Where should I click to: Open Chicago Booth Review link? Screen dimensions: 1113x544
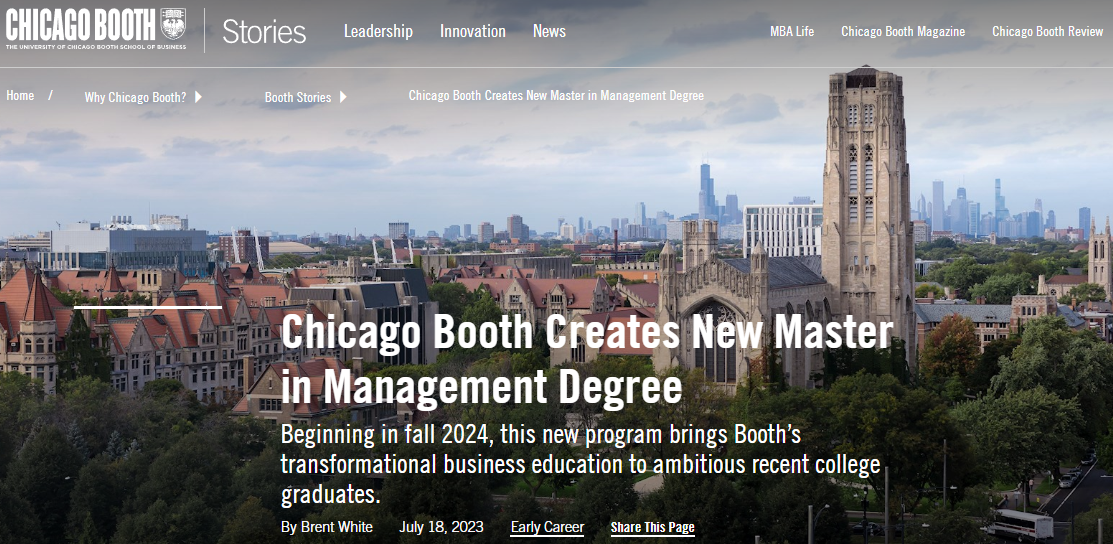[x=1048, y=31]
